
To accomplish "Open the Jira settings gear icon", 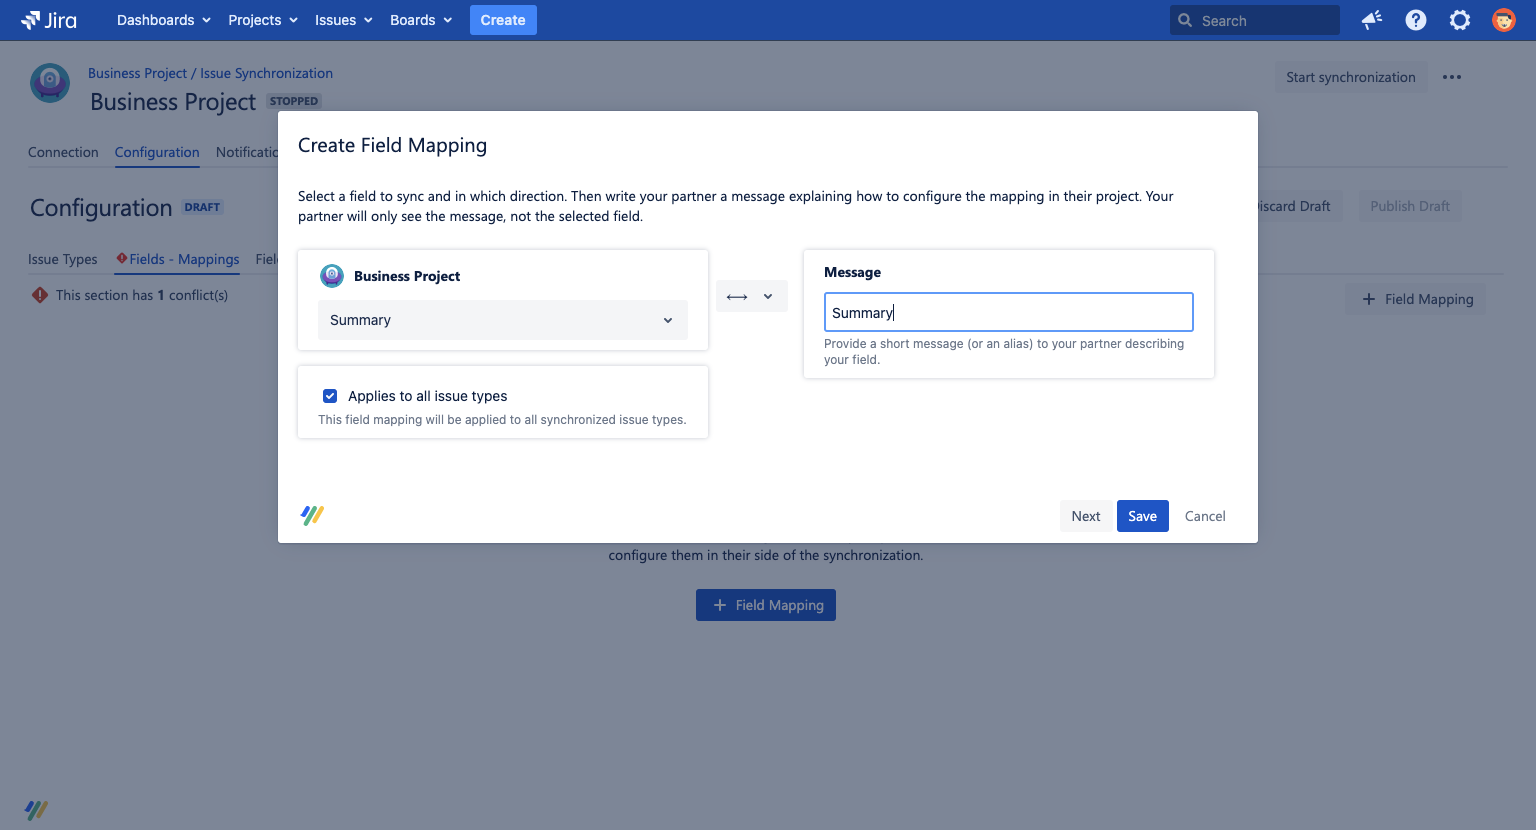I will click(x=1459, y=20).
